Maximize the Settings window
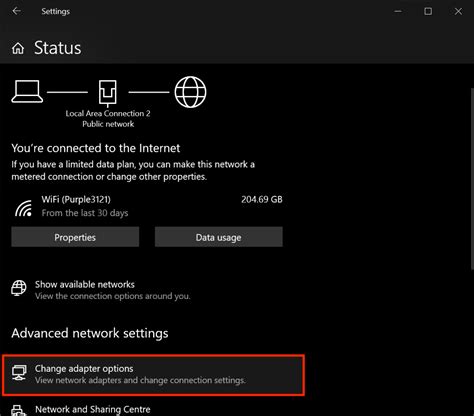The width and height of the screenshot is (474, 416). pyautogui.click(x=428, y=11)
